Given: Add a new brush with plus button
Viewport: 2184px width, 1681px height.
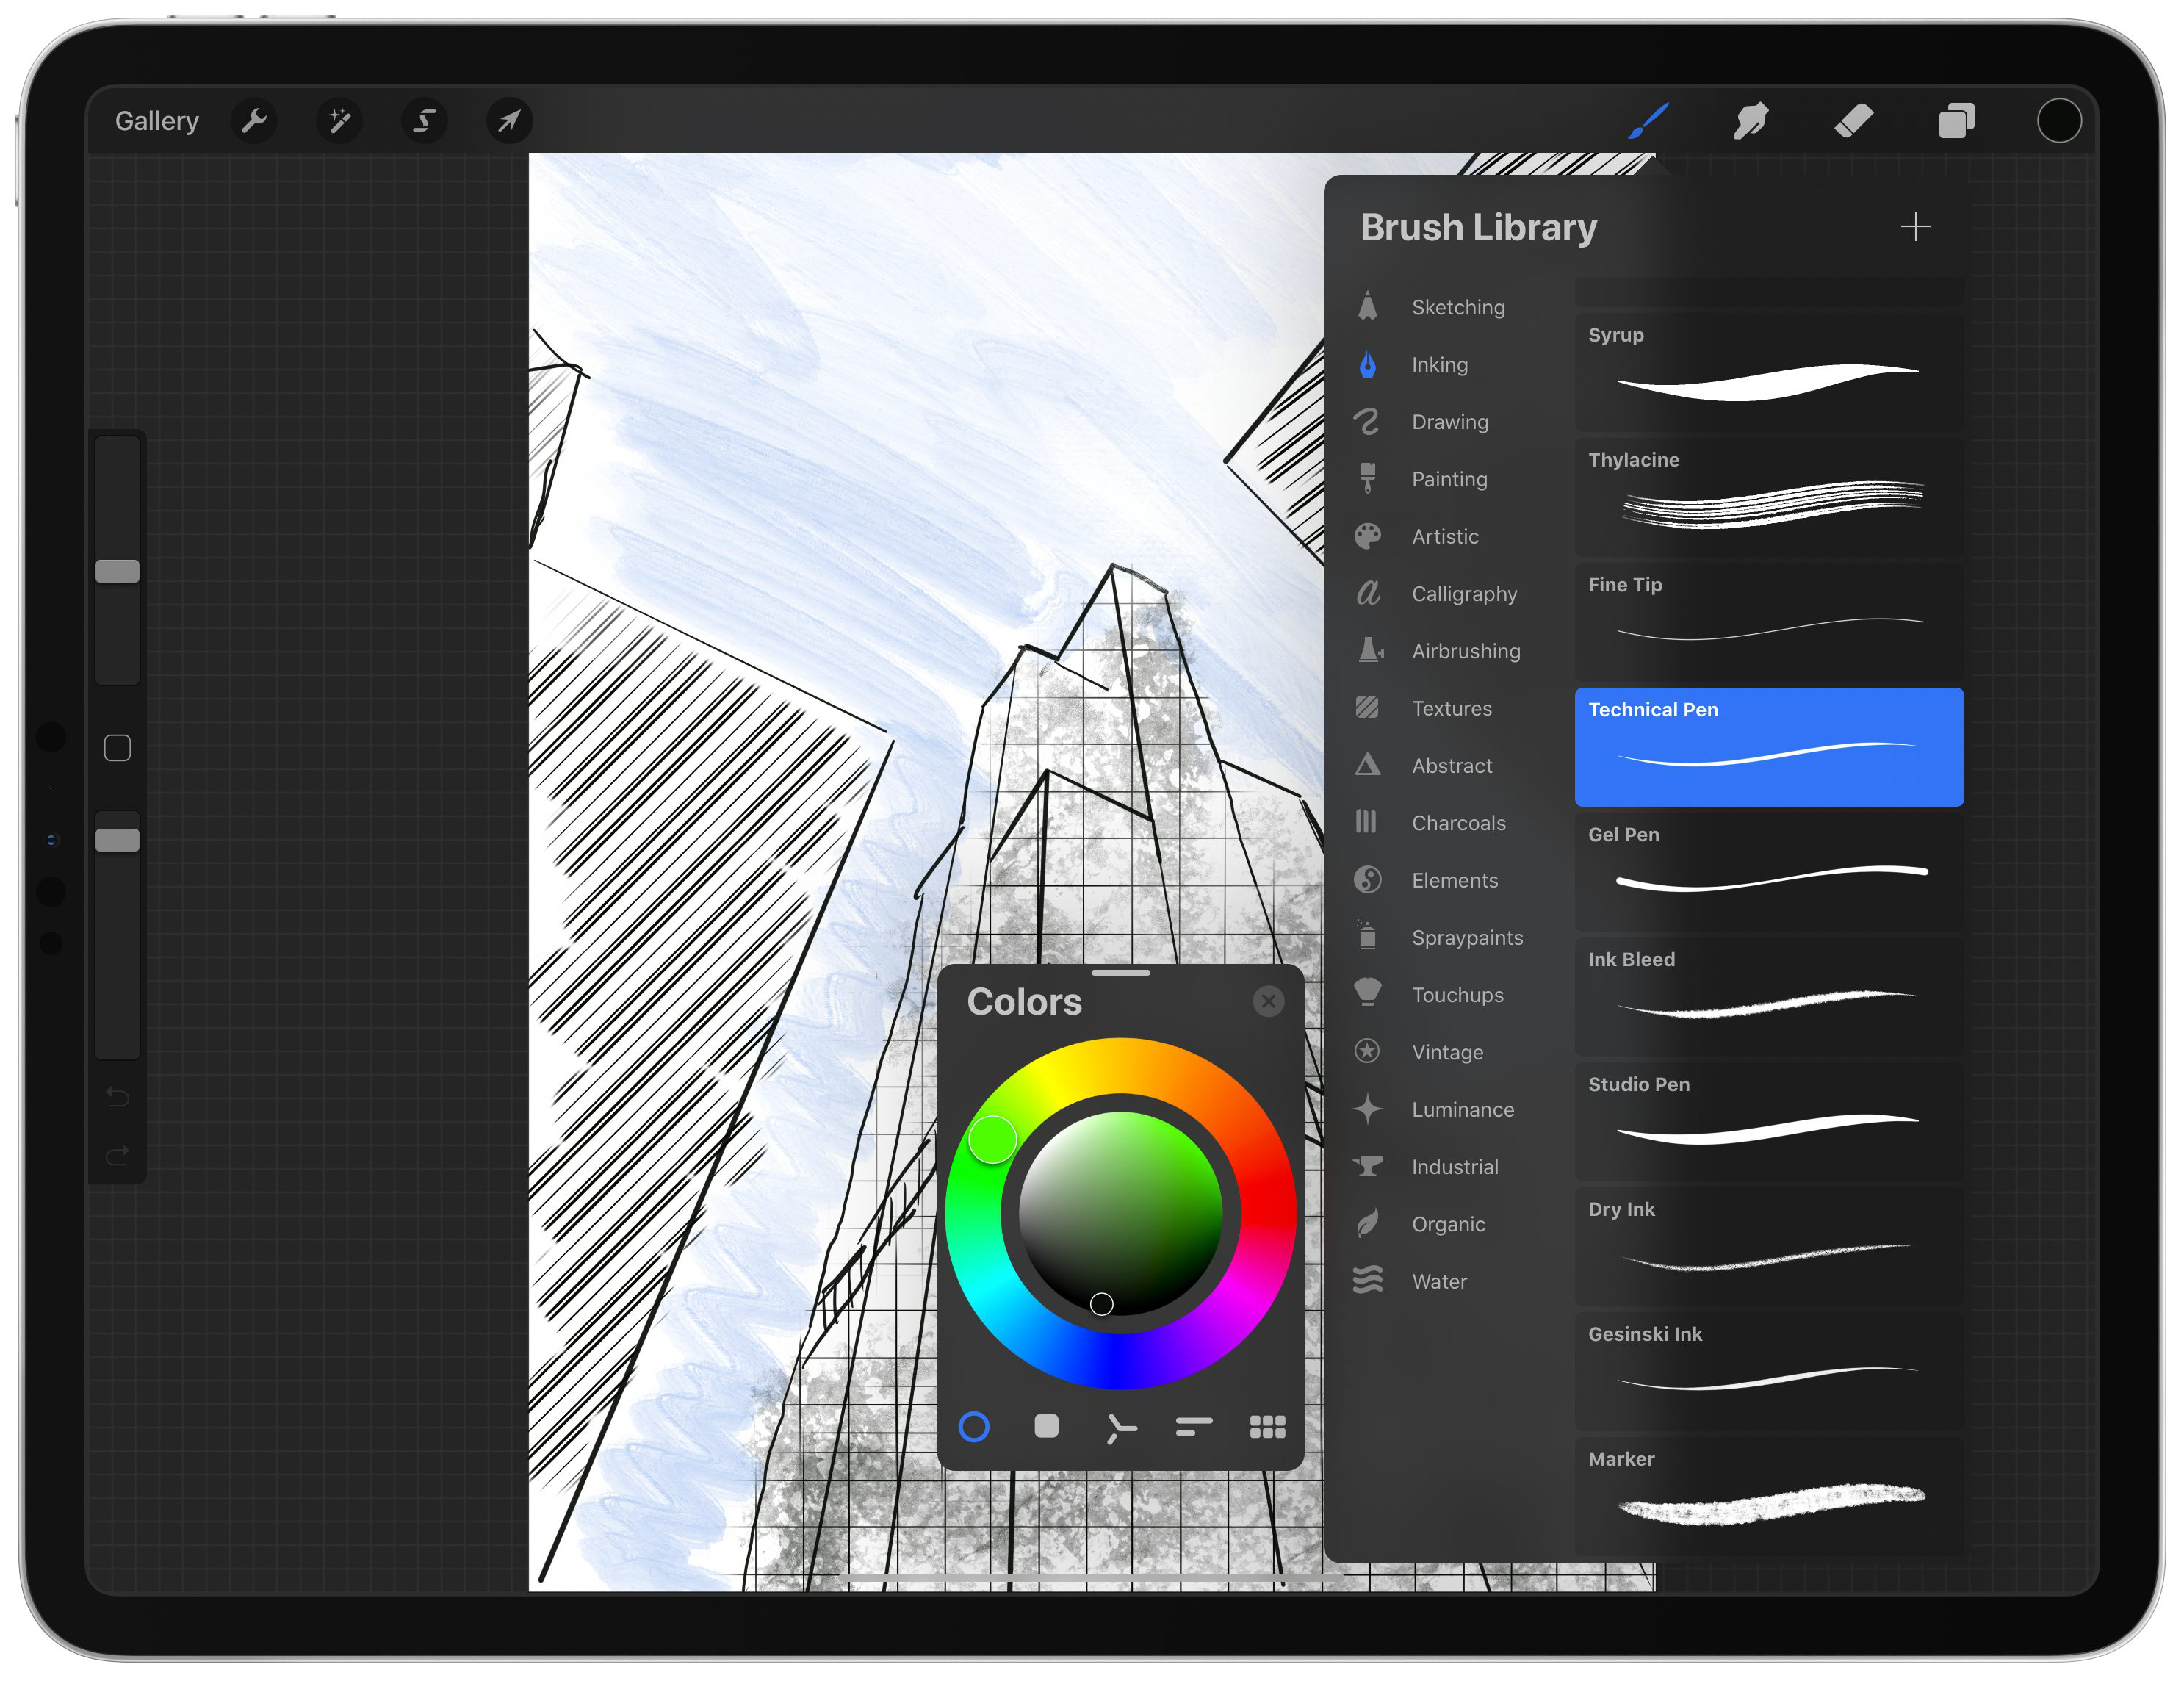Looking at the screenshot, I should coord(1917,226).
